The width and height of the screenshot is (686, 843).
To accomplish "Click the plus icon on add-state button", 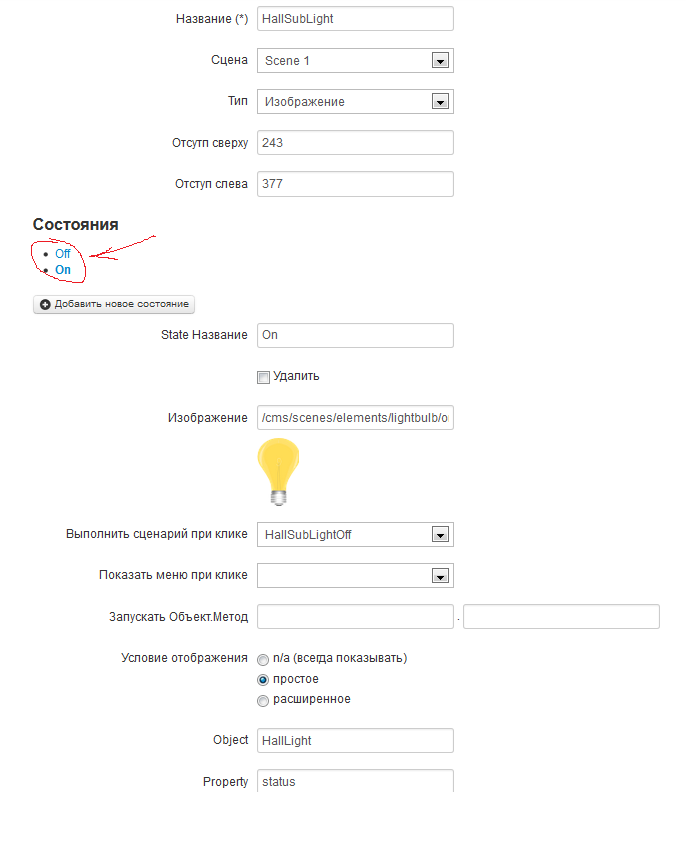I will (45, 304).
